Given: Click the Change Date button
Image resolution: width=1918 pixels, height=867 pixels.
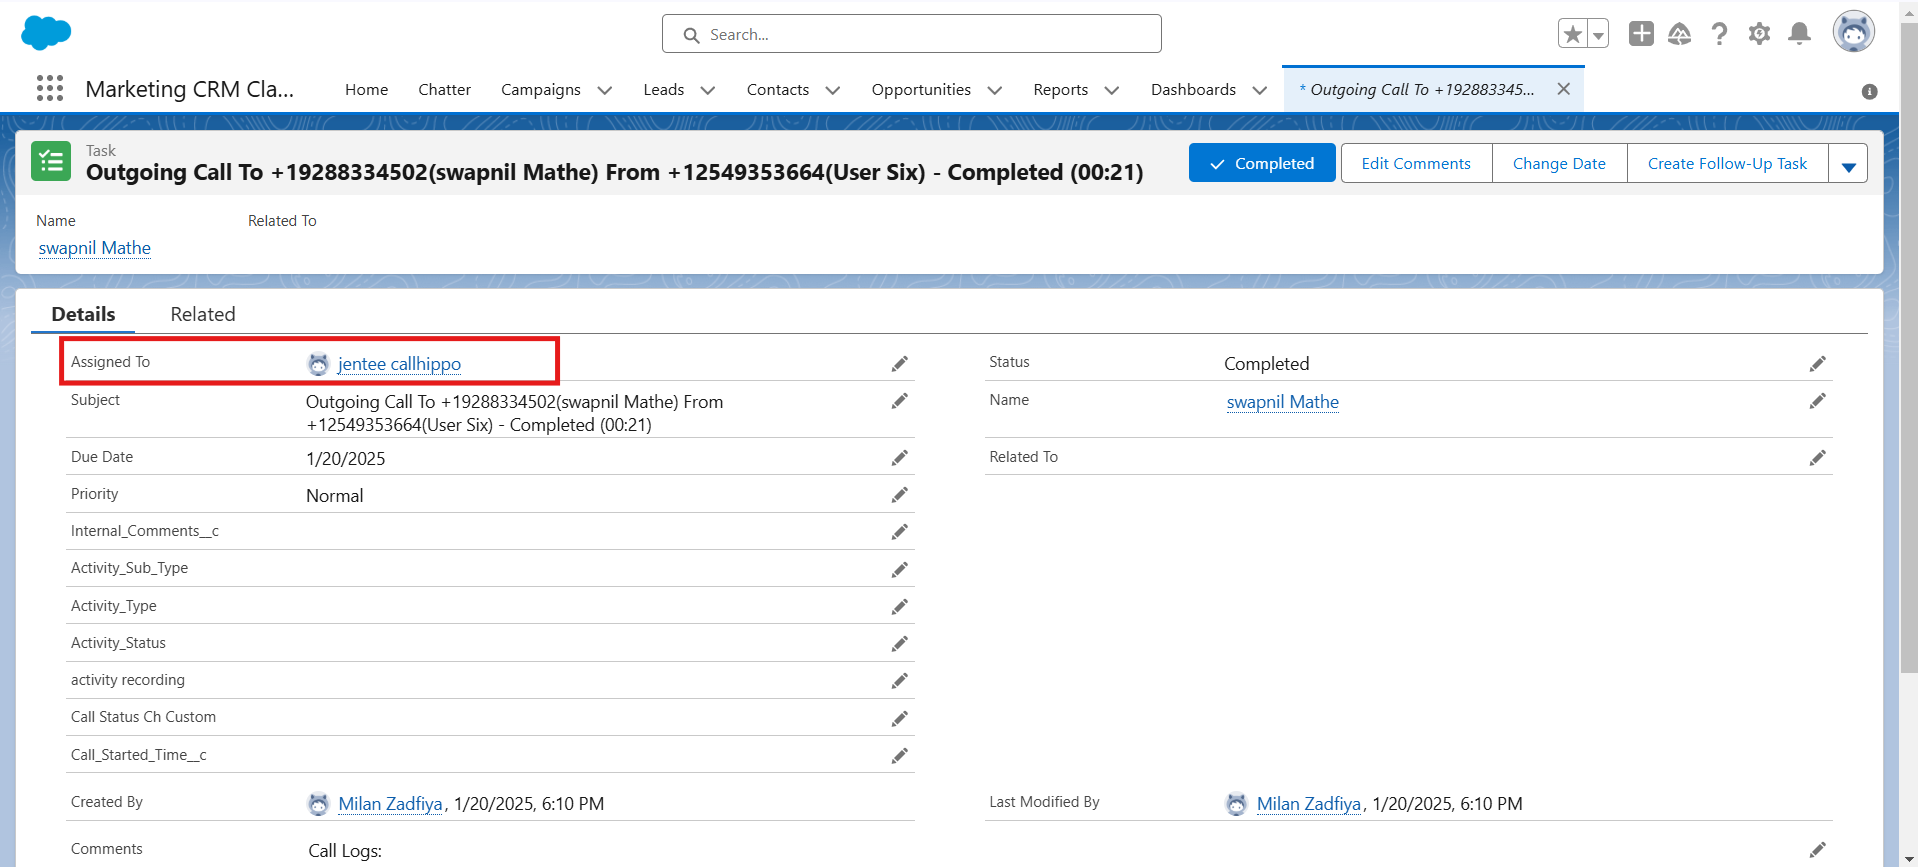Looking at the screenshot, I should pyautogui.click(x=1559, y=164).
